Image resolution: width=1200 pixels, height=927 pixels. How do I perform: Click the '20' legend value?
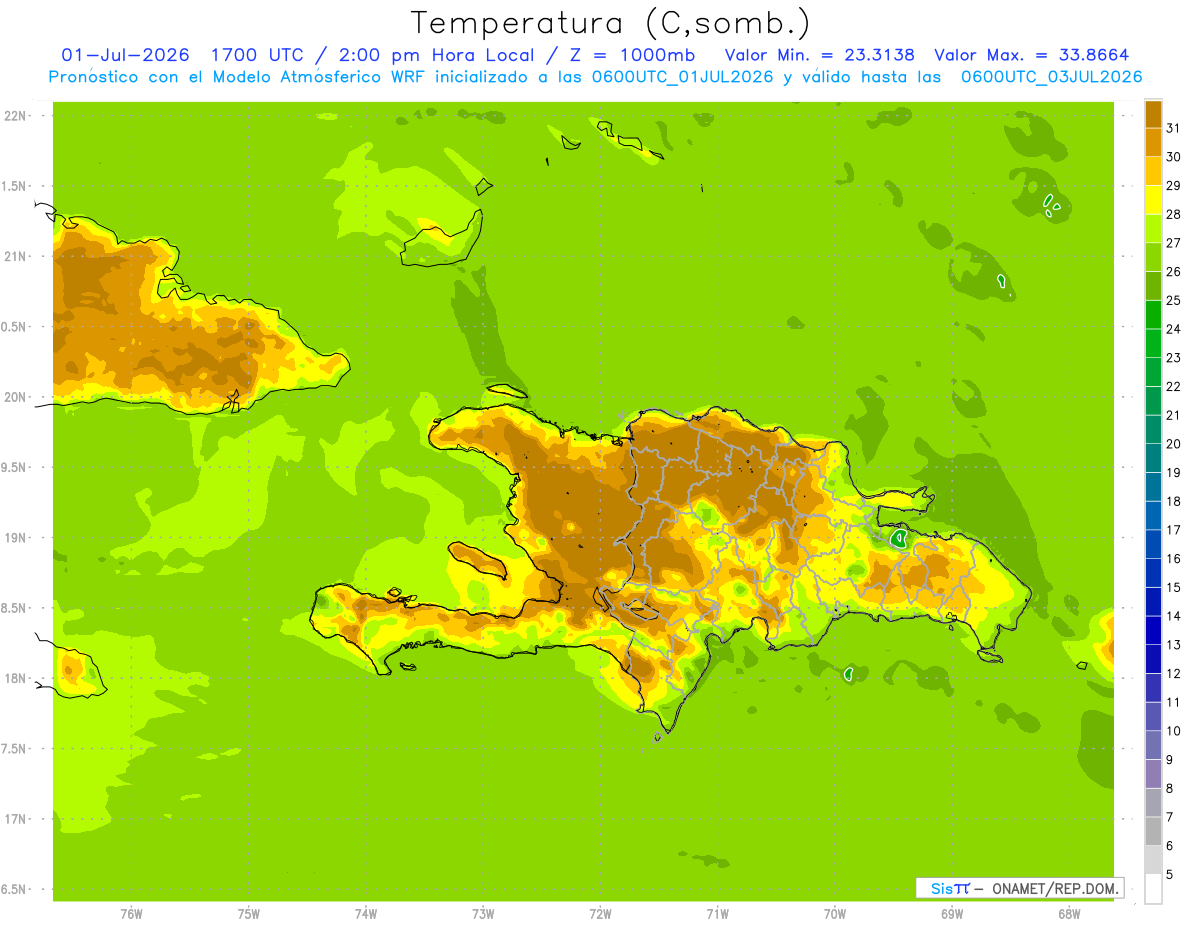[x=1173, y=444]
